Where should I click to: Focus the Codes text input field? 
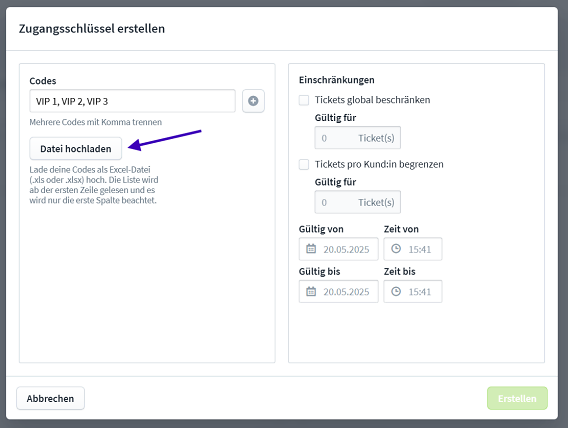133,101
